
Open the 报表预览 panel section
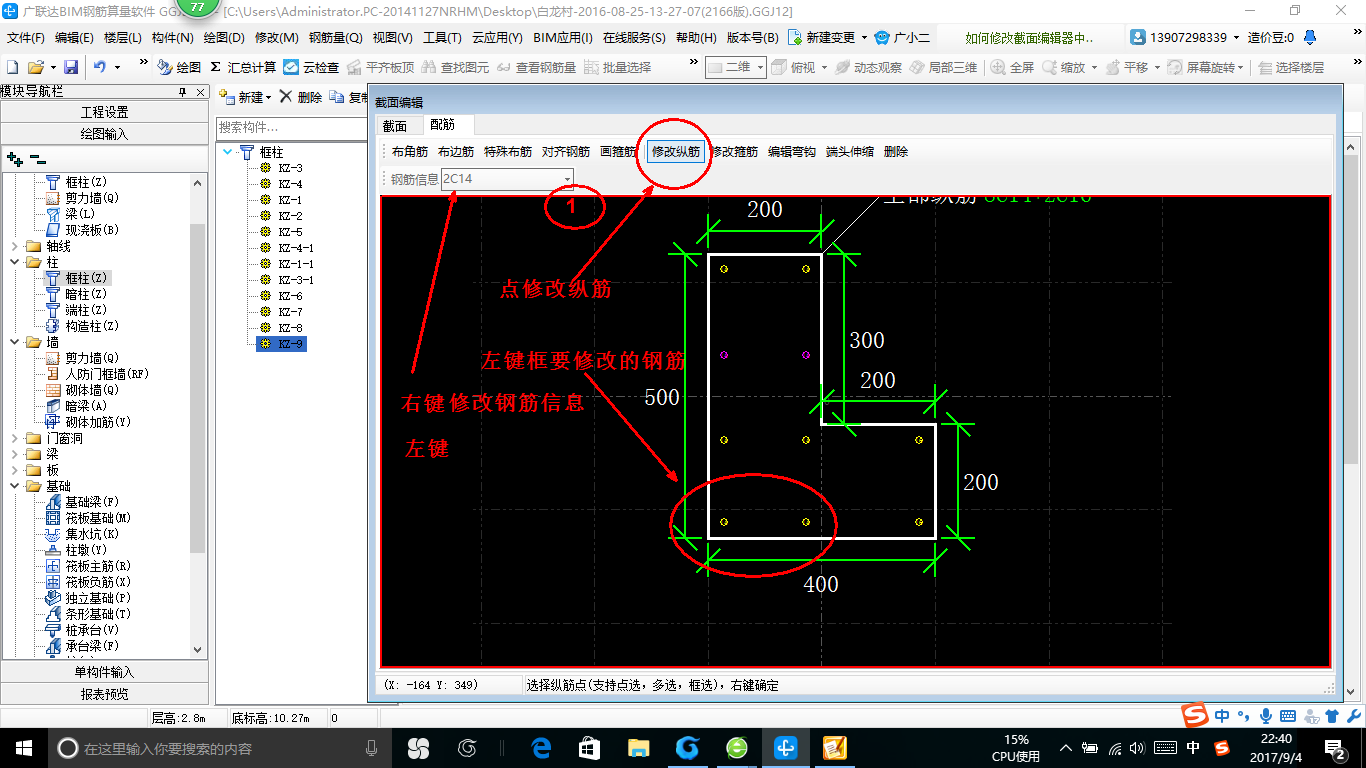(x=105, y=694)
